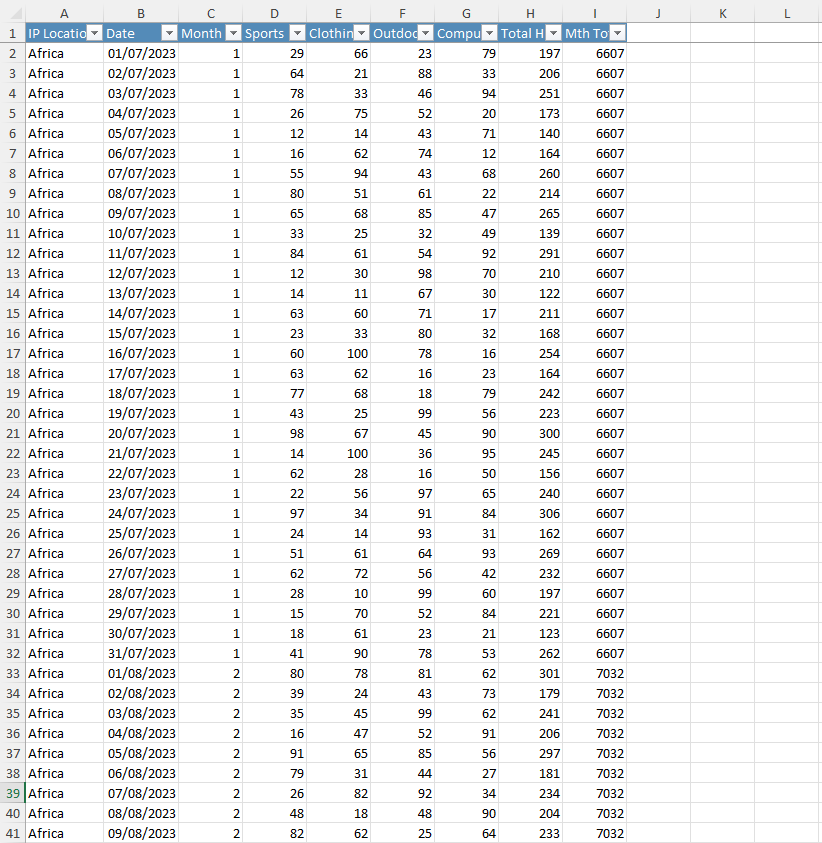The width and height of the screenshot is (822, 843).
Task: Select column K header
Action: [722, 13]
